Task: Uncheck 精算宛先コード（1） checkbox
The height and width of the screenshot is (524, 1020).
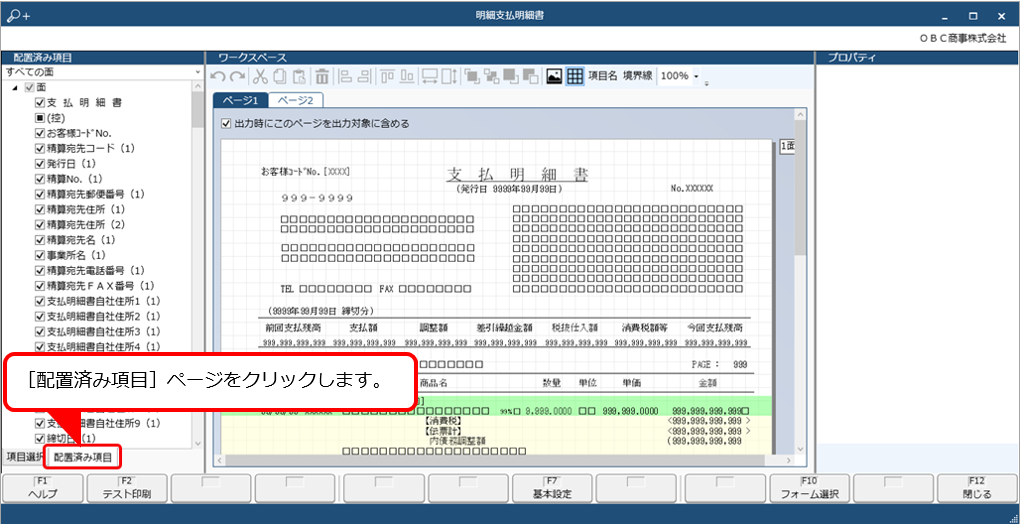Action: click(40, 148)
